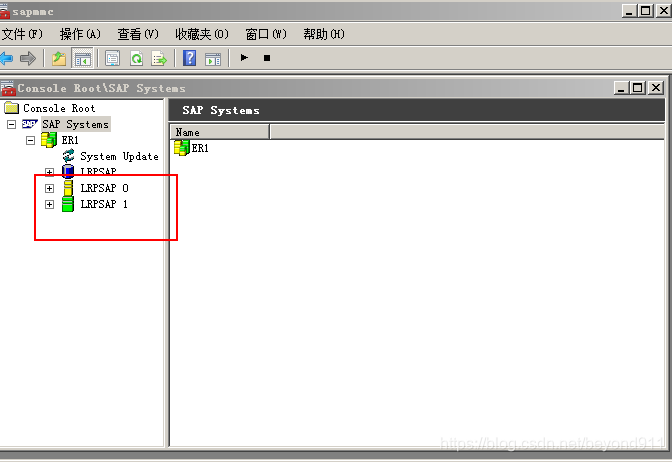Click the Forward arrow toolbar icon
The width and height of the screenshot is (672, 462).
(28, 58)
